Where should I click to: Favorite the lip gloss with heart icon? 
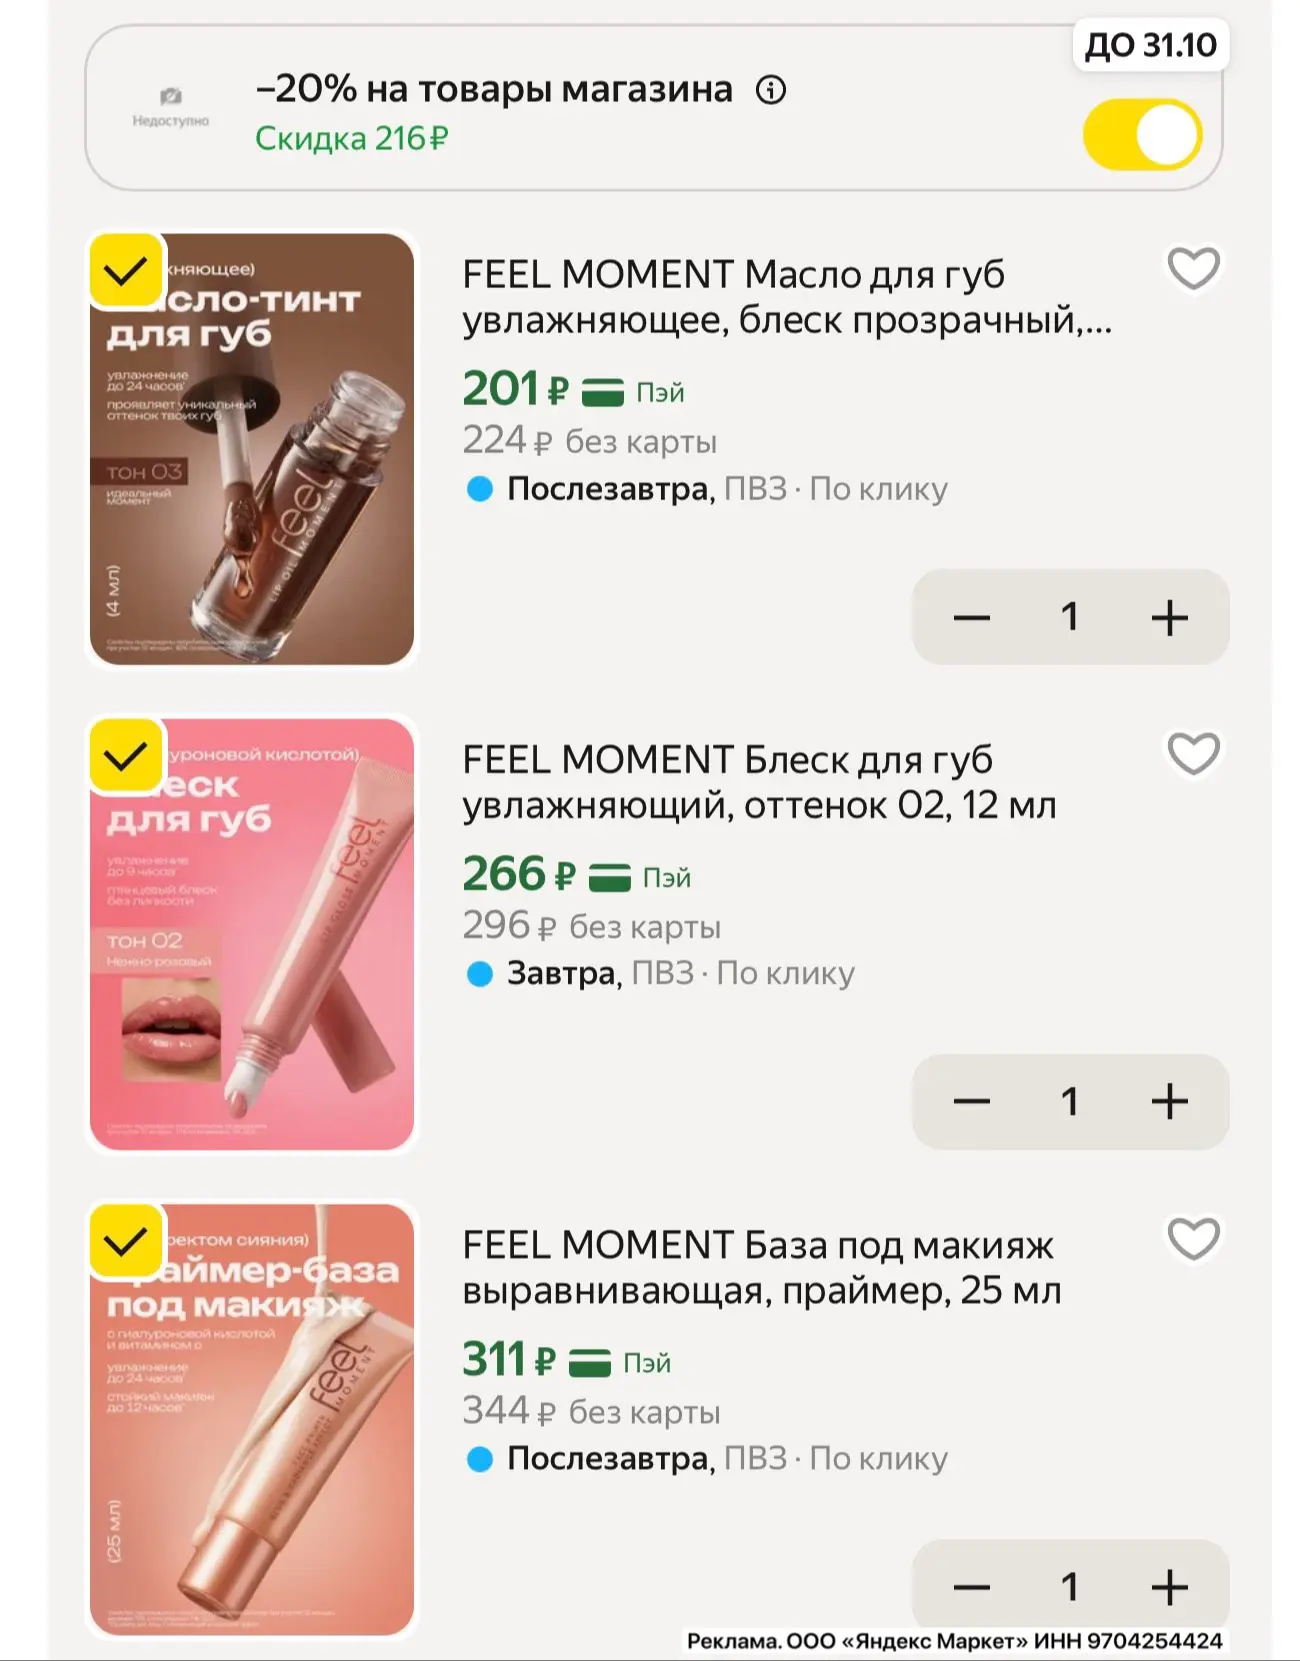pyautogui.click(x=1193, y=753)
